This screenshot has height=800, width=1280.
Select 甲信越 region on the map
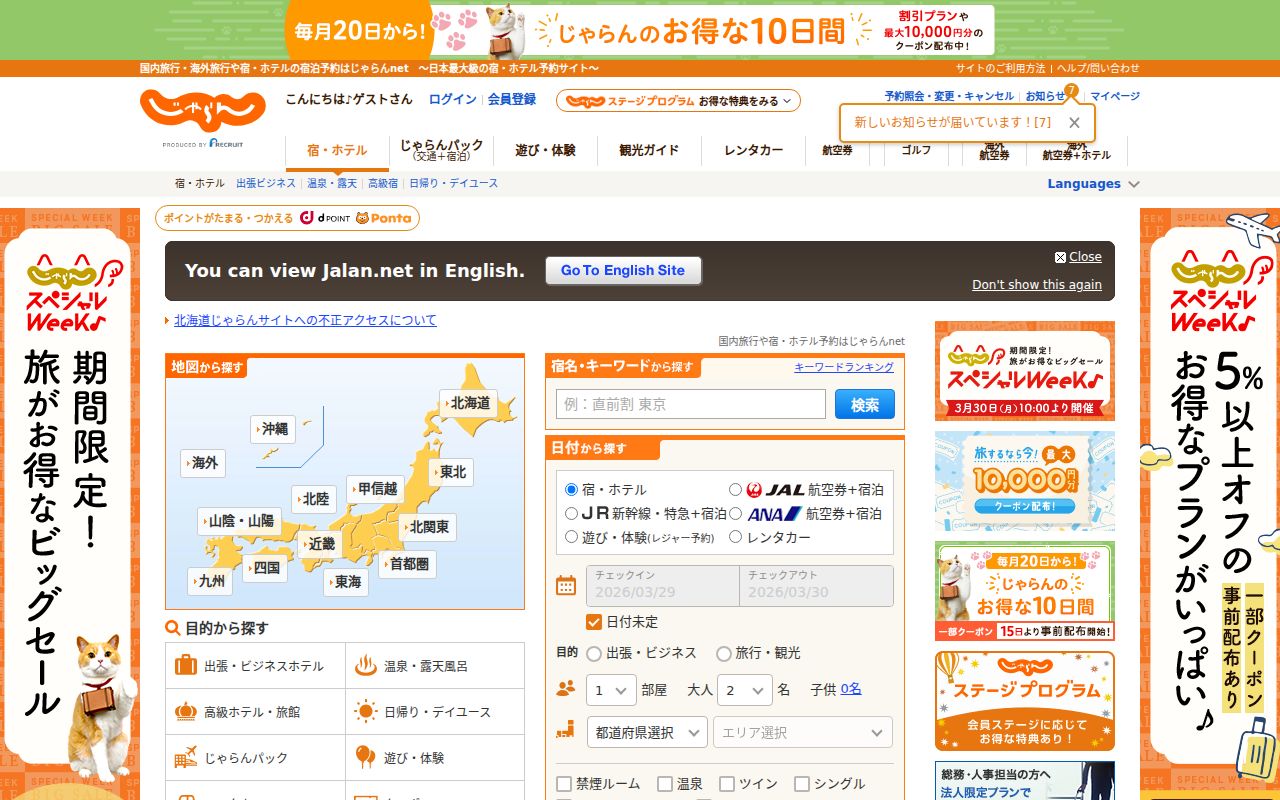click(375, 488)
